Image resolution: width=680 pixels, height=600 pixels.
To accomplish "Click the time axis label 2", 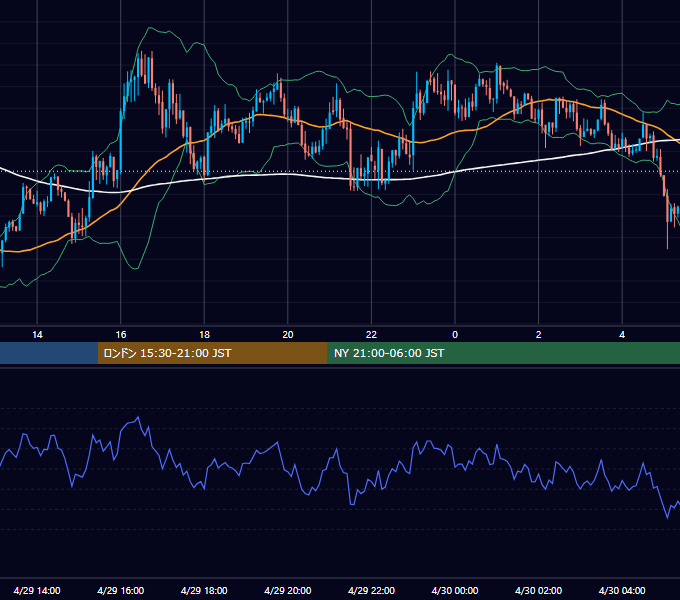I will (x=539, y=335).
